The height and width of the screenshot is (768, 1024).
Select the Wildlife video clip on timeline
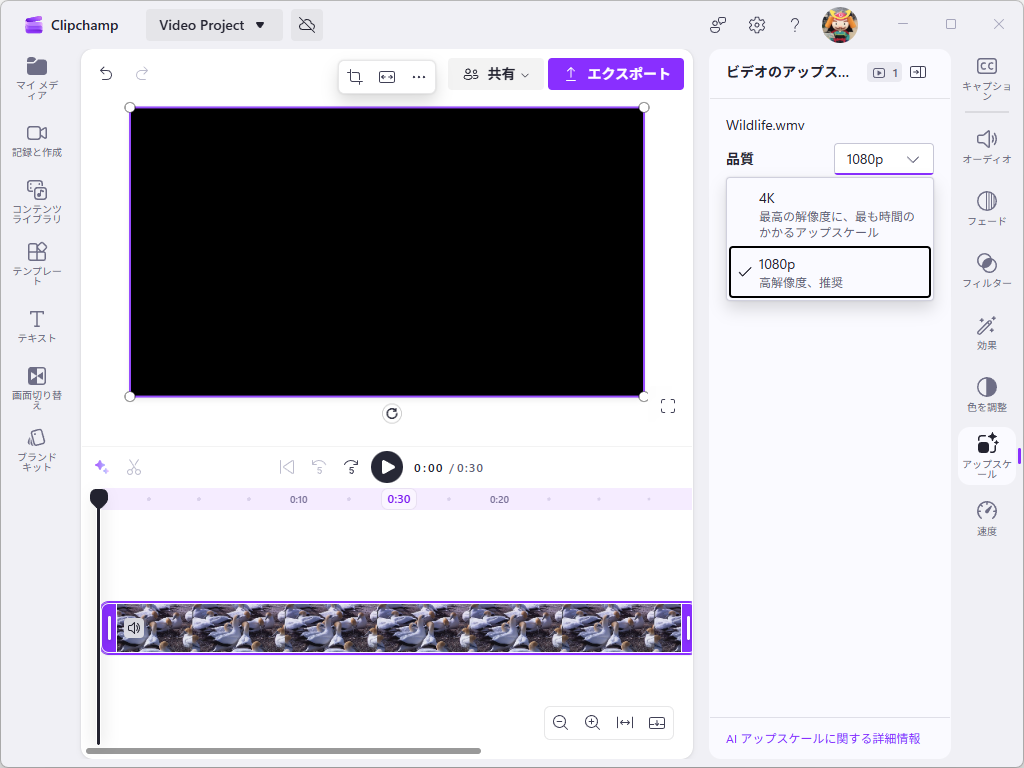[x=397, y=628]
